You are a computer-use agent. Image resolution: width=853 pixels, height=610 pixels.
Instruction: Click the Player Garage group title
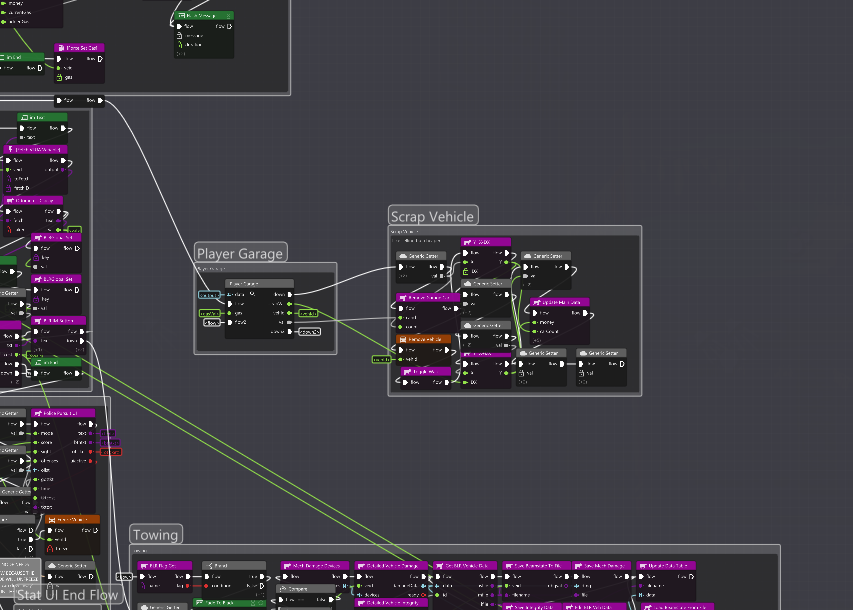240,253
